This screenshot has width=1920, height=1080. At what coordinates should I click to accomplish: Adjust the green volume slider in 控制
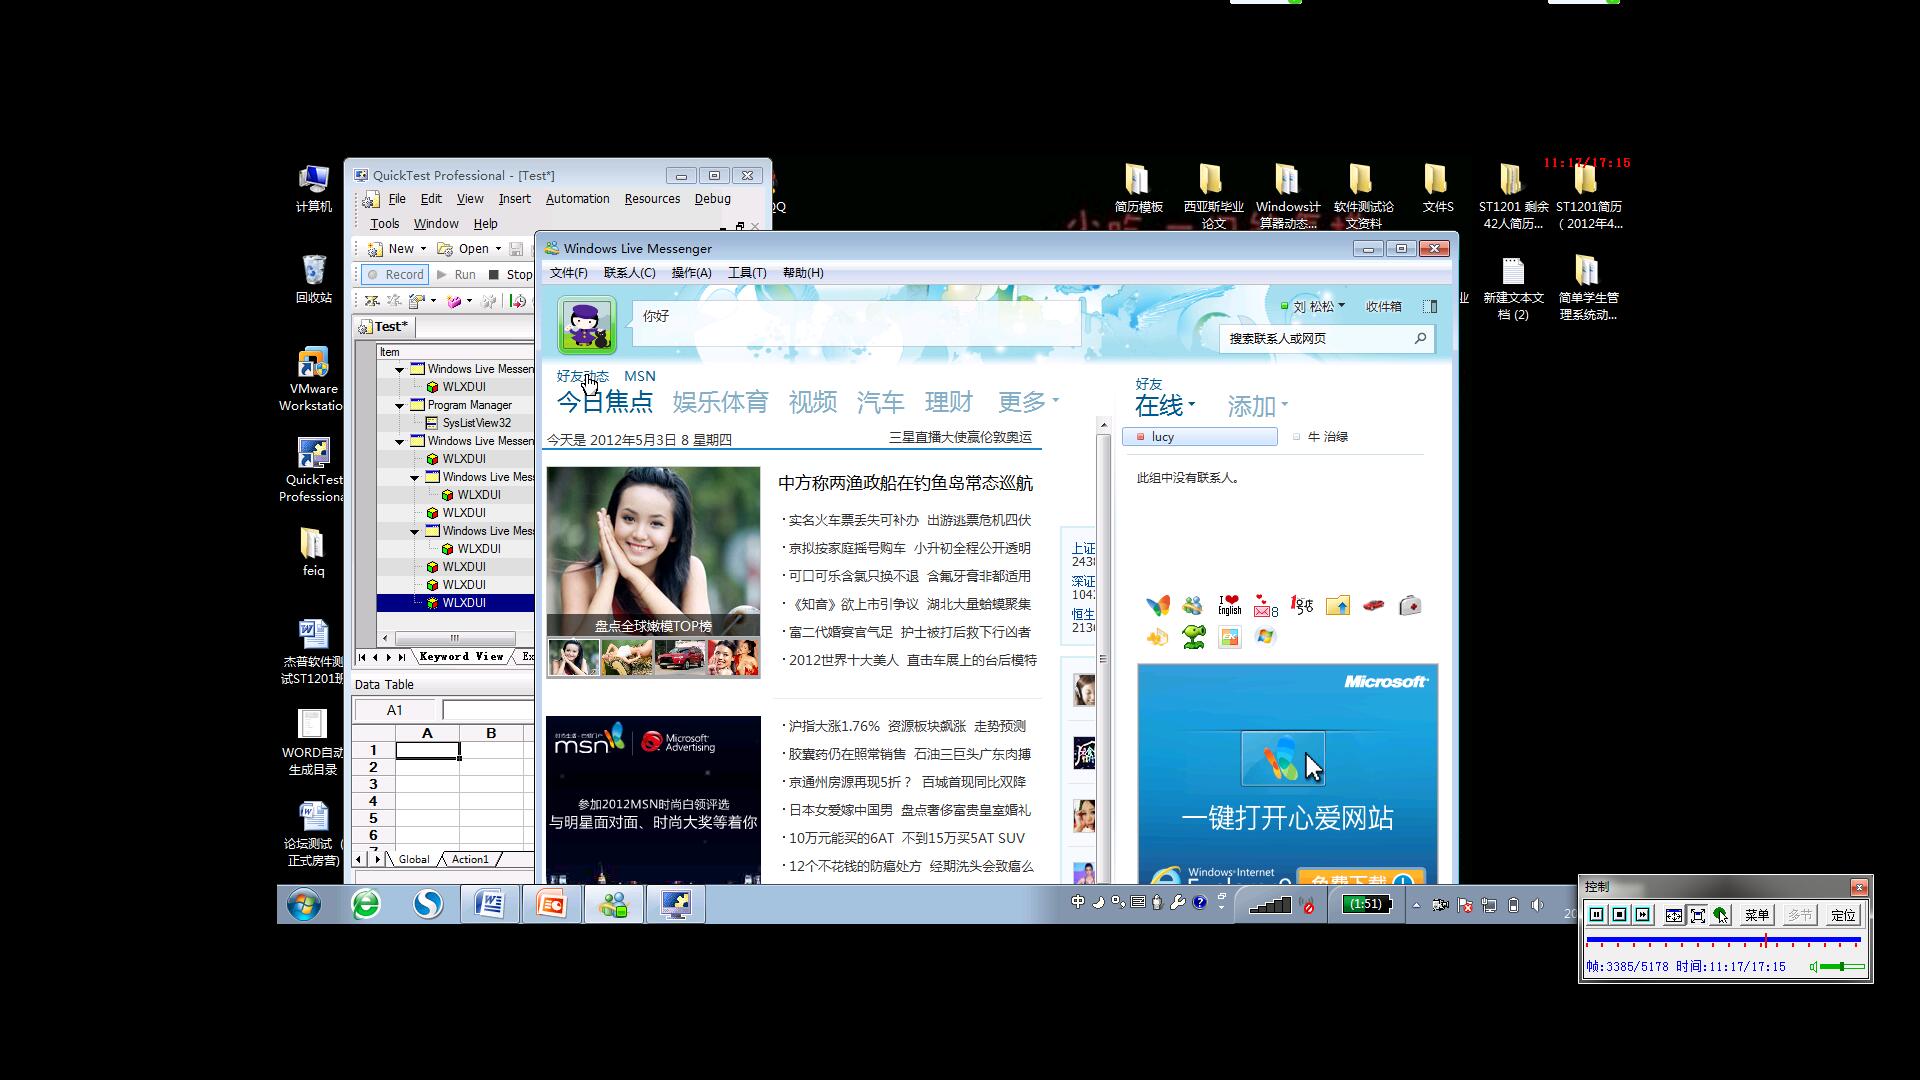[1842, 967]
